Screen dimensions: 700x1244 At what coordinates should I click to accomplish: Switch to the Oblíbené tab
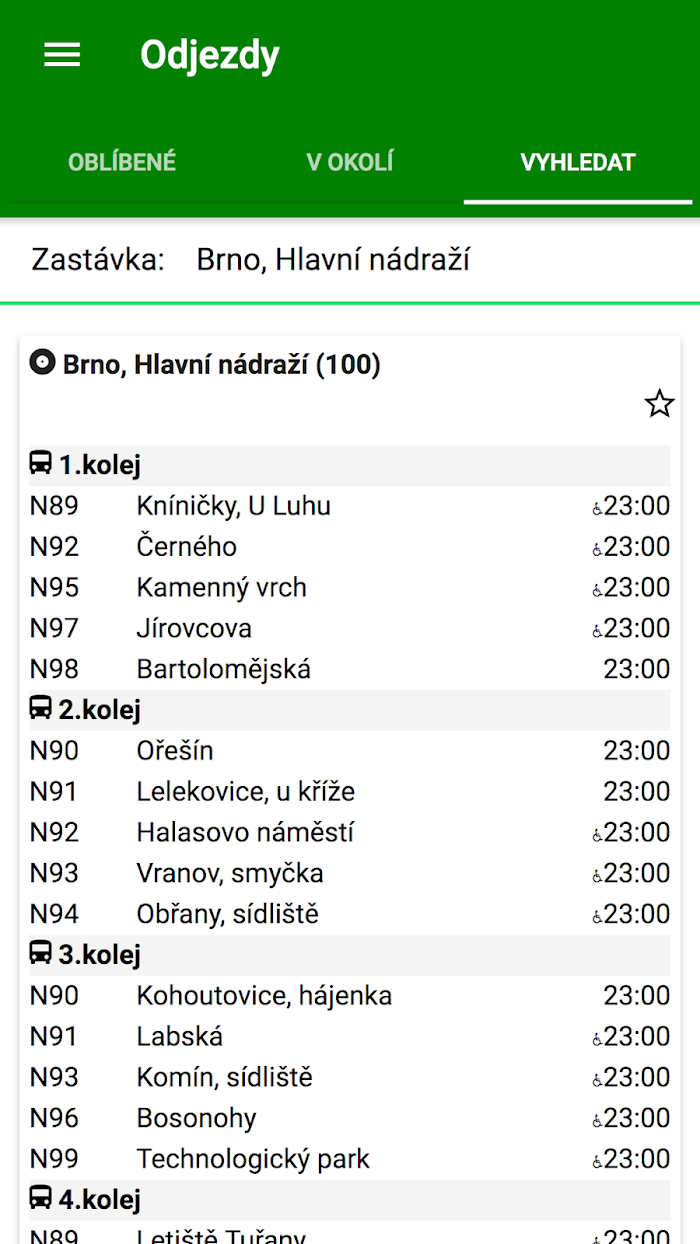pos(122,162)
